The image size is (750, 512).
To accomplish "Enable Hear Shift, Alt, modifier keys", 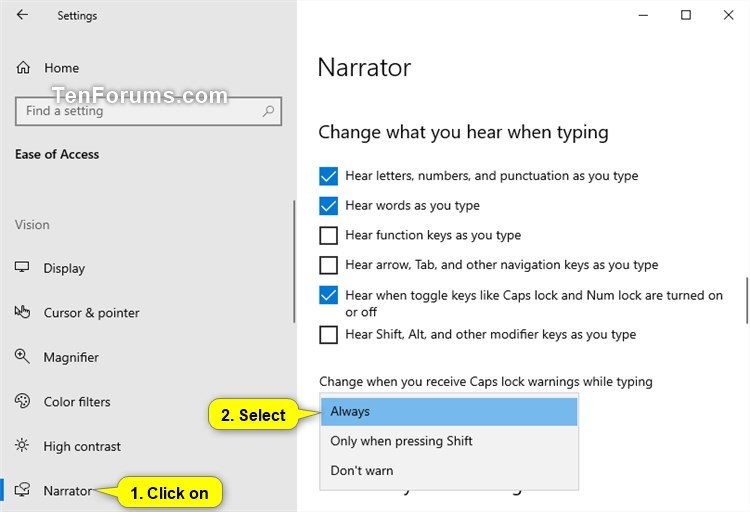I will pos(329,334).
